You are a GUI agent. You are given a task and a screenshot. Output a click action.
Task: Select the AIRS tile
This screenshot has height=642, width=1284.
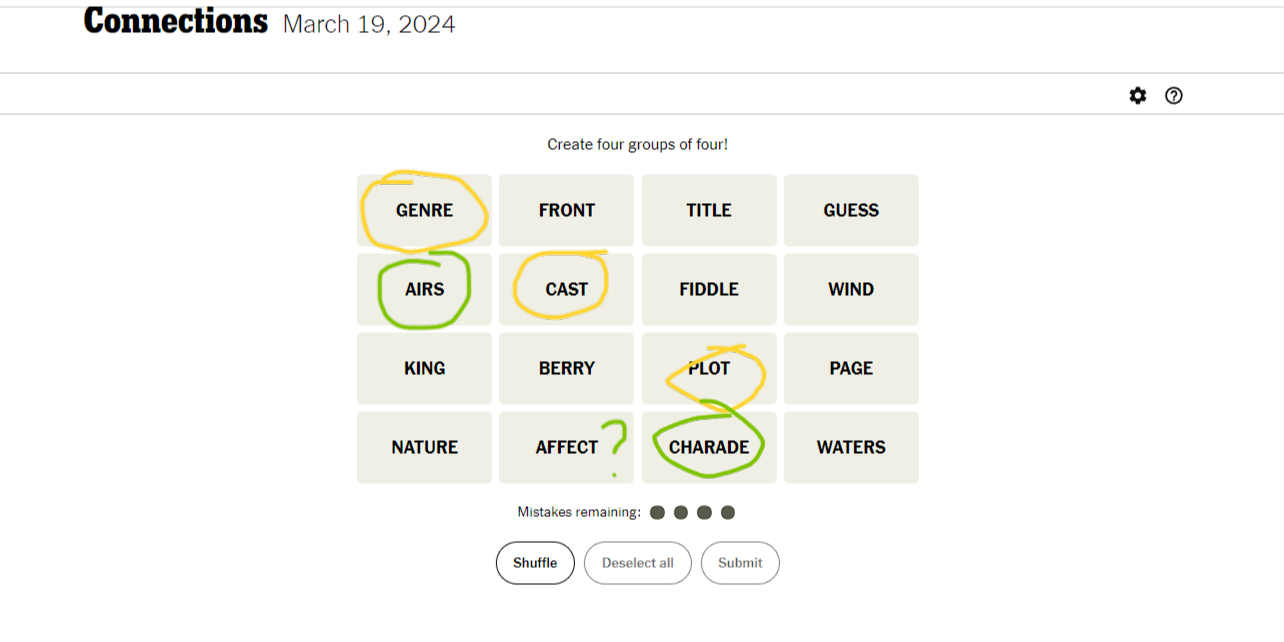424,289
